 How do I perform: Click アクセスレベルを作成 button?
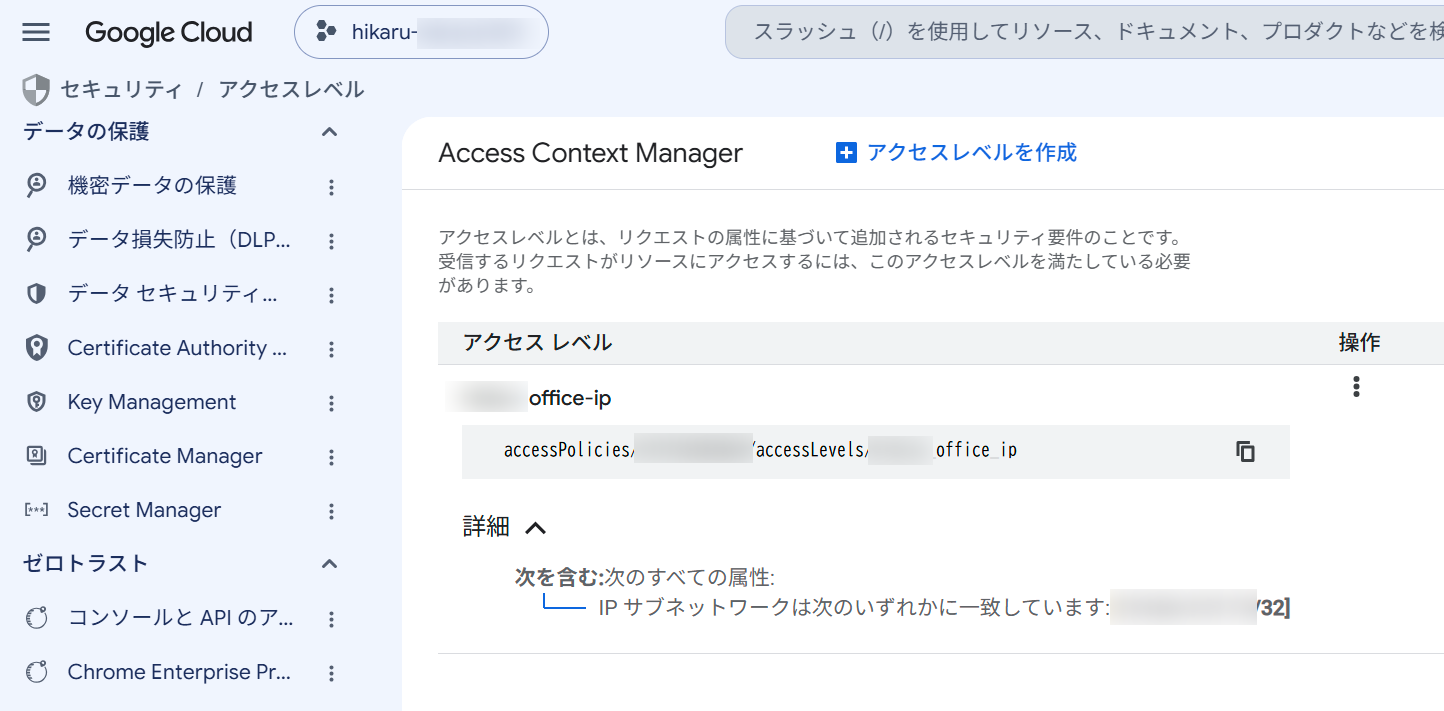coord(956,153)
